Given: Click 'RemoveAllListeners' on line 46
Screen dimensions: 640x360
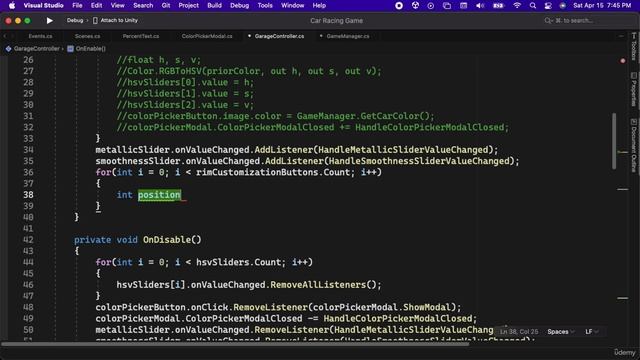Looking at the screenshot, I should point(318,284).
